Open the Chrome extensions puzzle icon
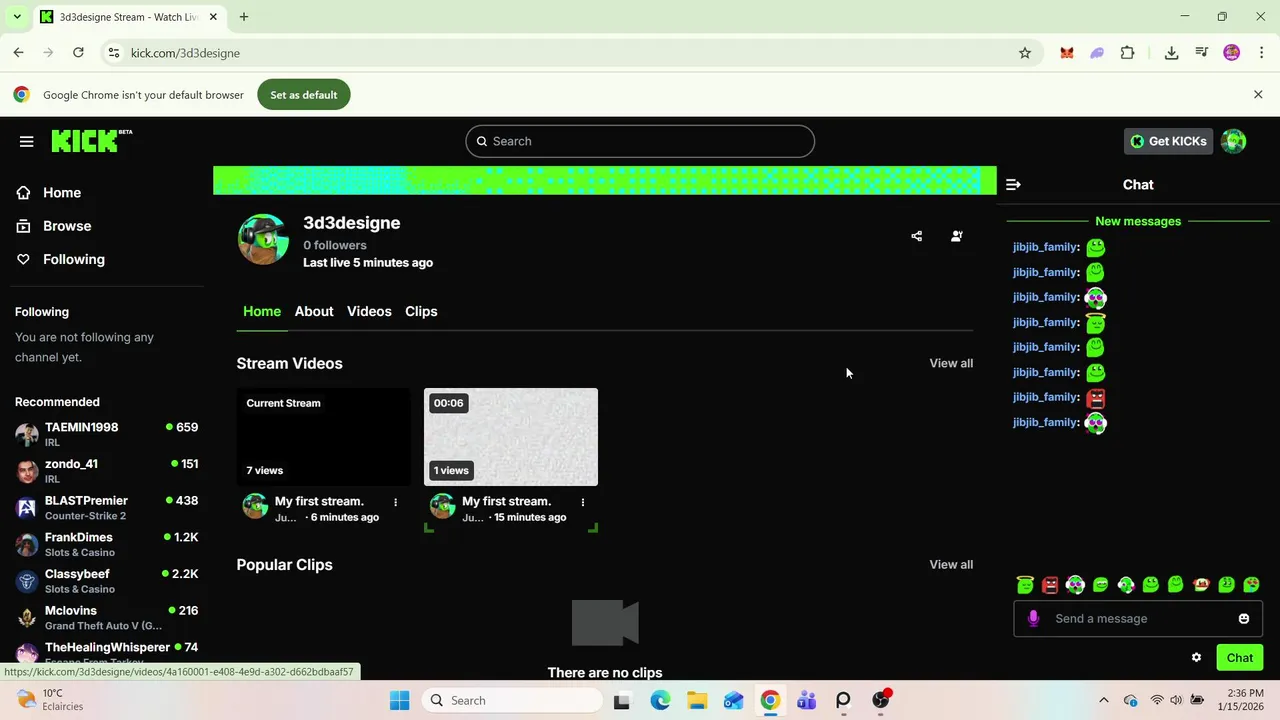The height and width of the screenshot is (720, 1280). 1127,53
